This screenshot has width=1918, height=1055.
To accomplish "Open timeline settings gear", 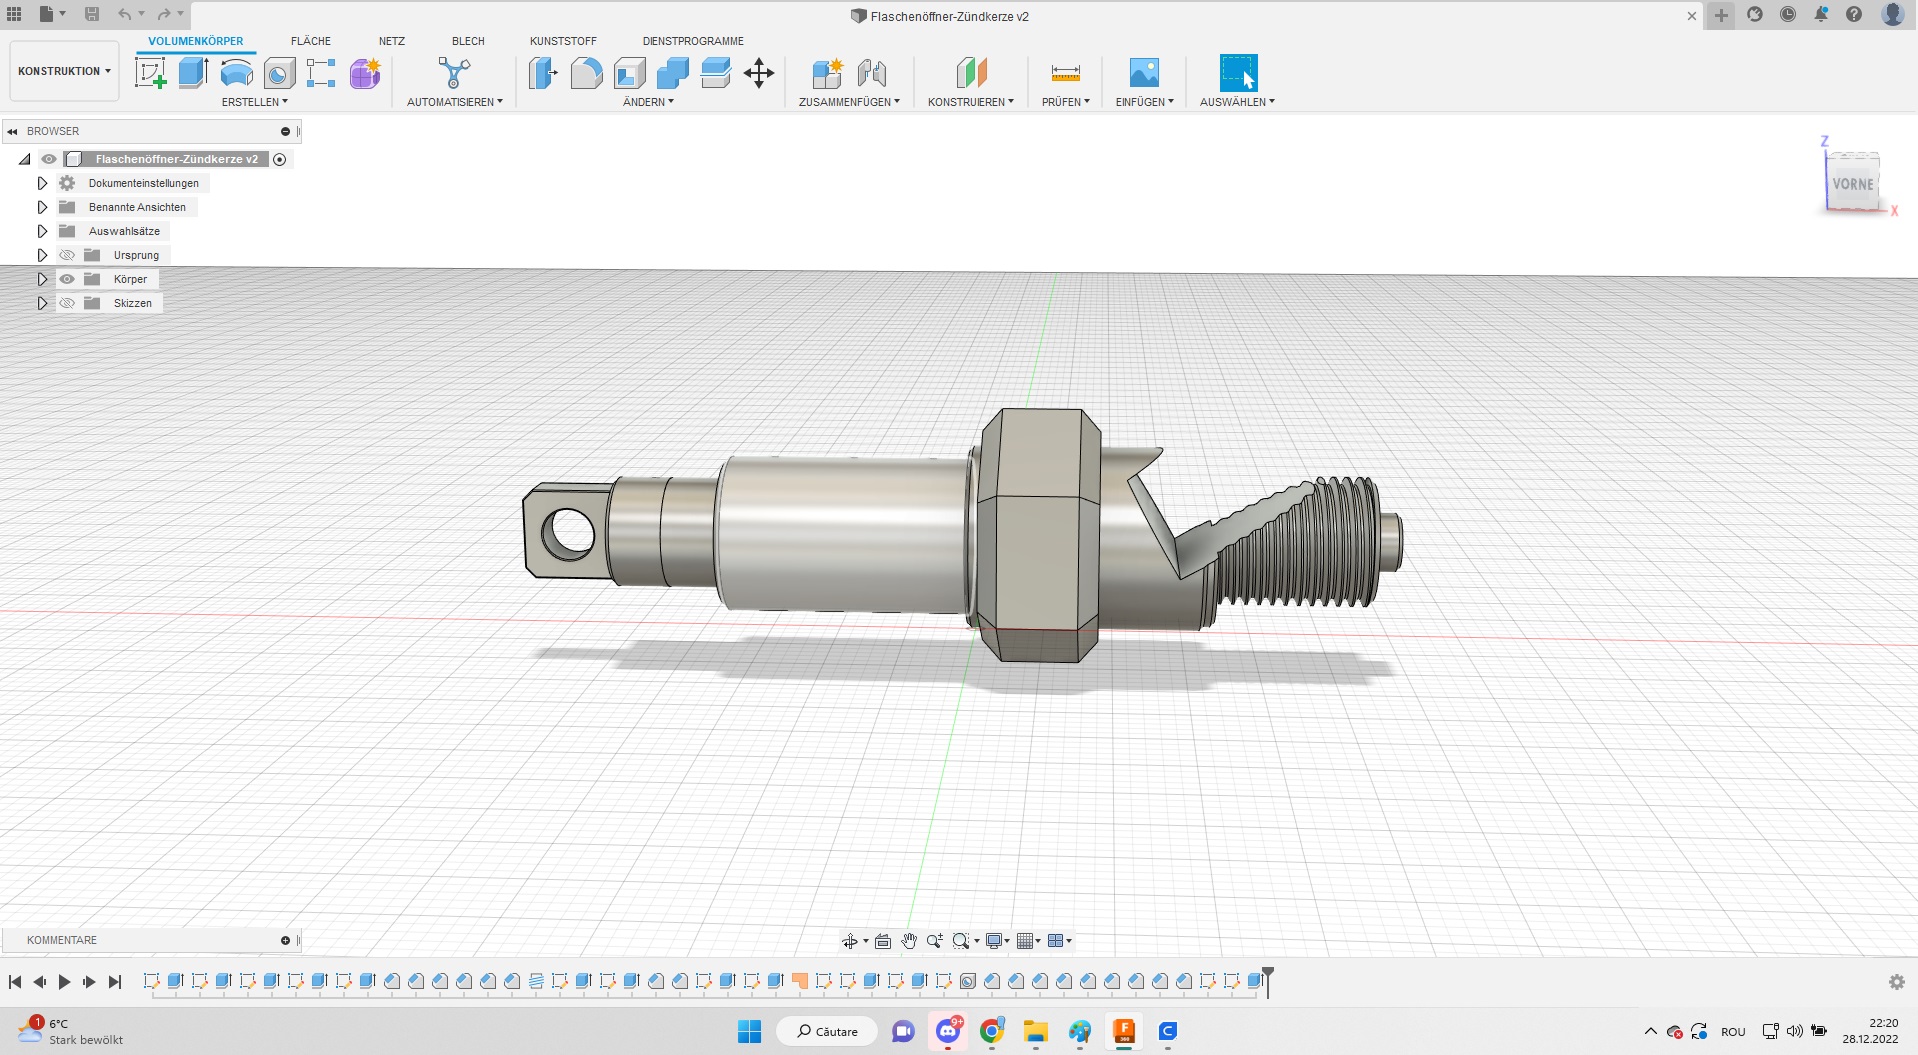I will (1896, 982).
